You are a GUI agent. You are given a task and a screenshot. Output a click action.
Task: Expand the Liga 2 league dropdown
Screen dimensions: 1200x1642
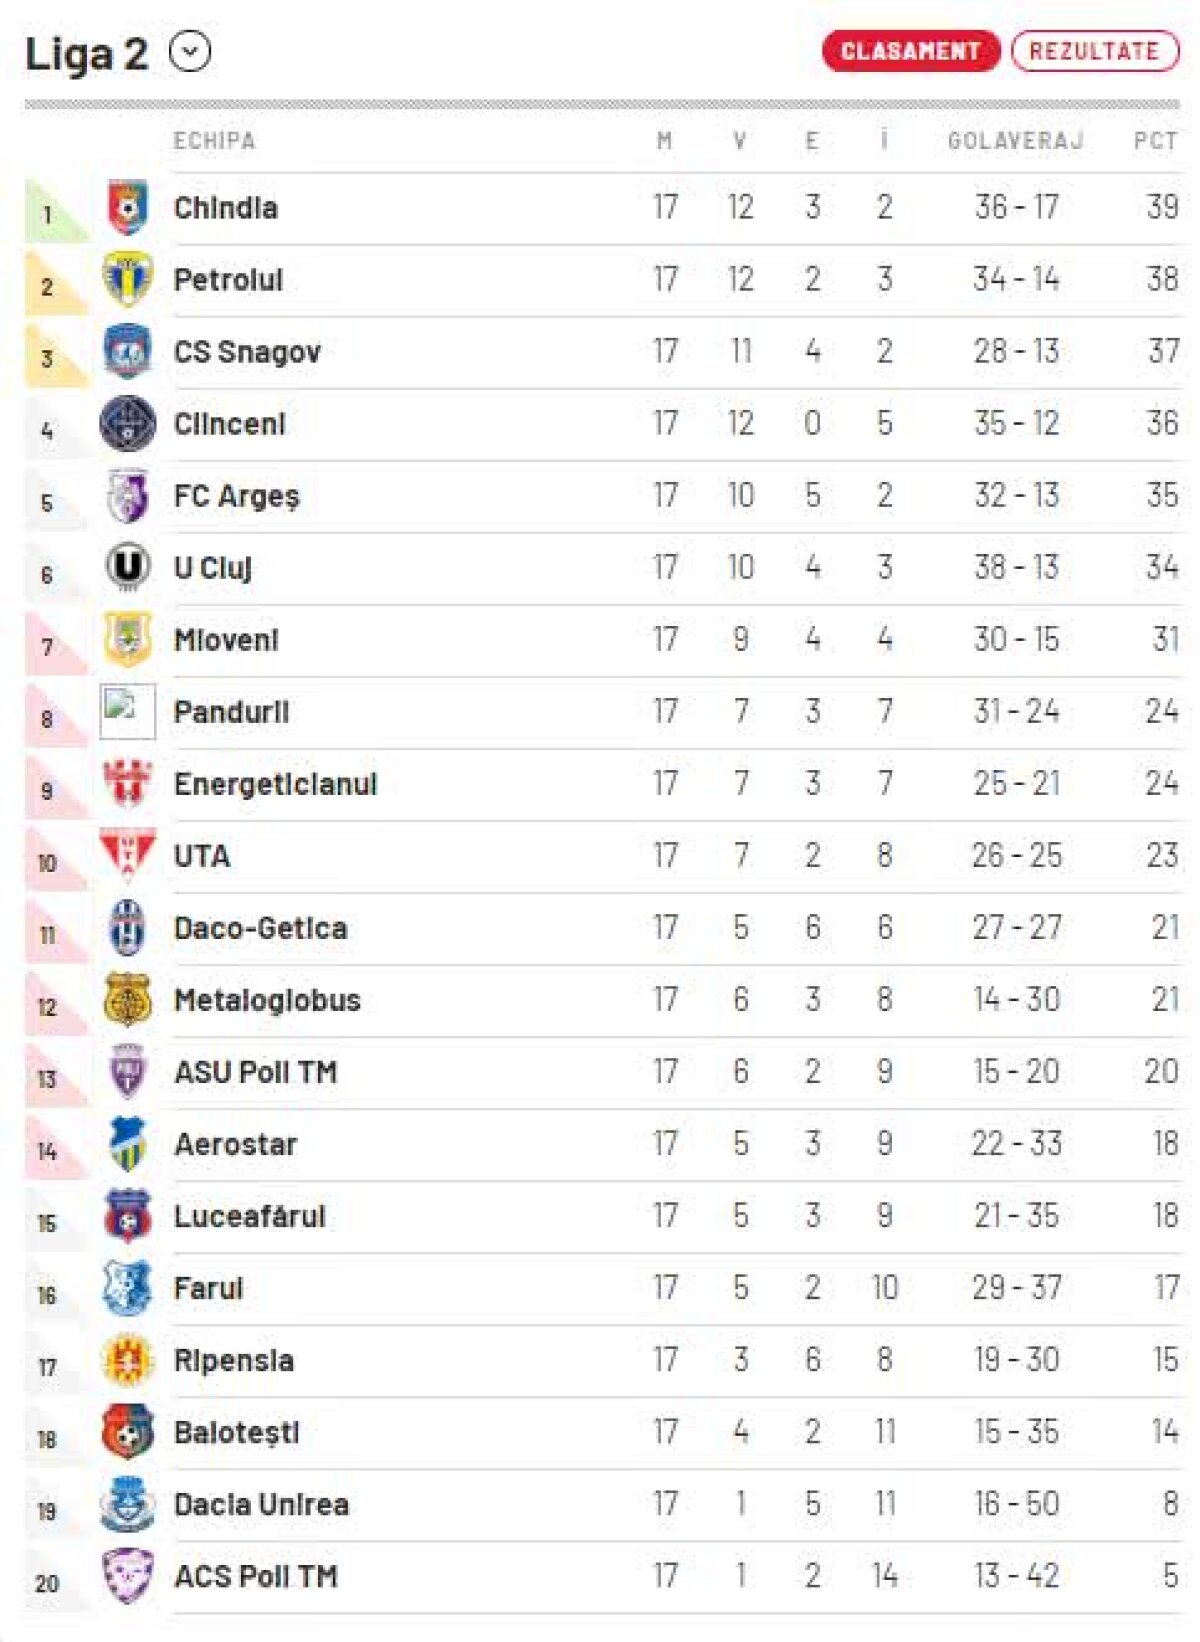(190, 52)
